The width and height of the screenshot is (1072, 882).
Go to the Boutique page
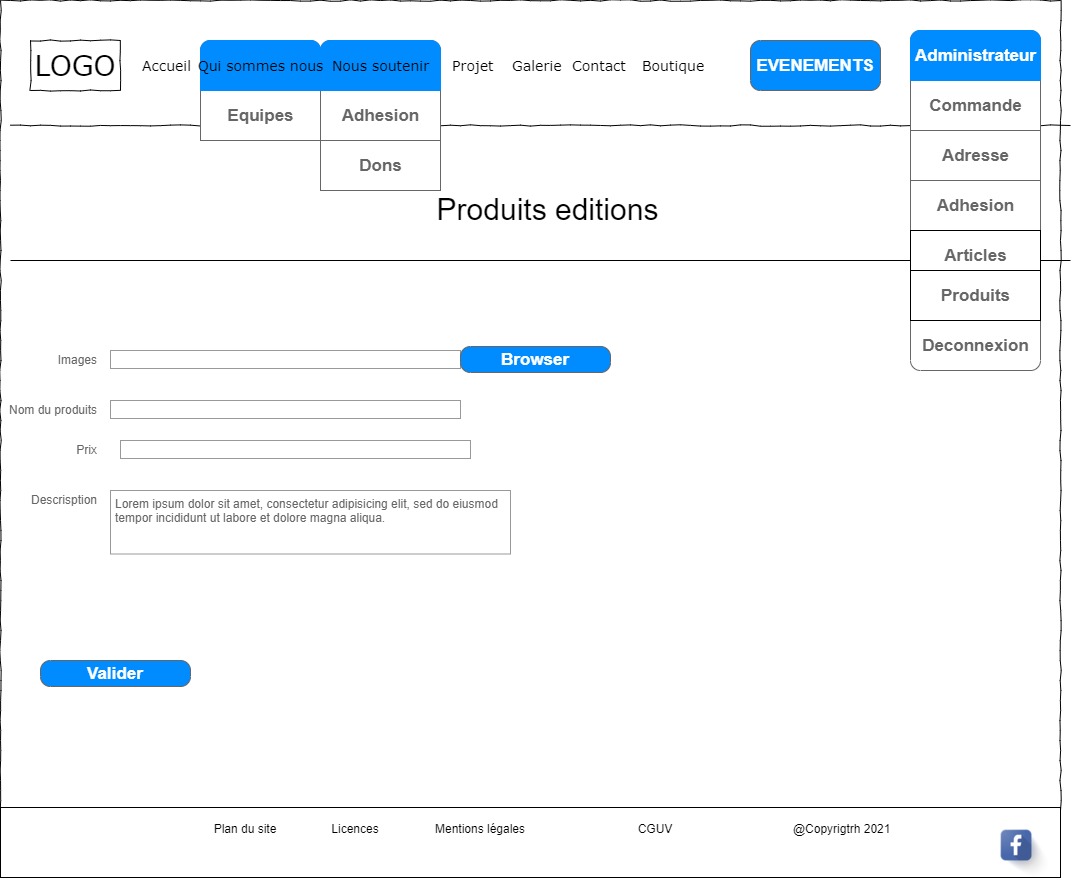click(673, 67)
